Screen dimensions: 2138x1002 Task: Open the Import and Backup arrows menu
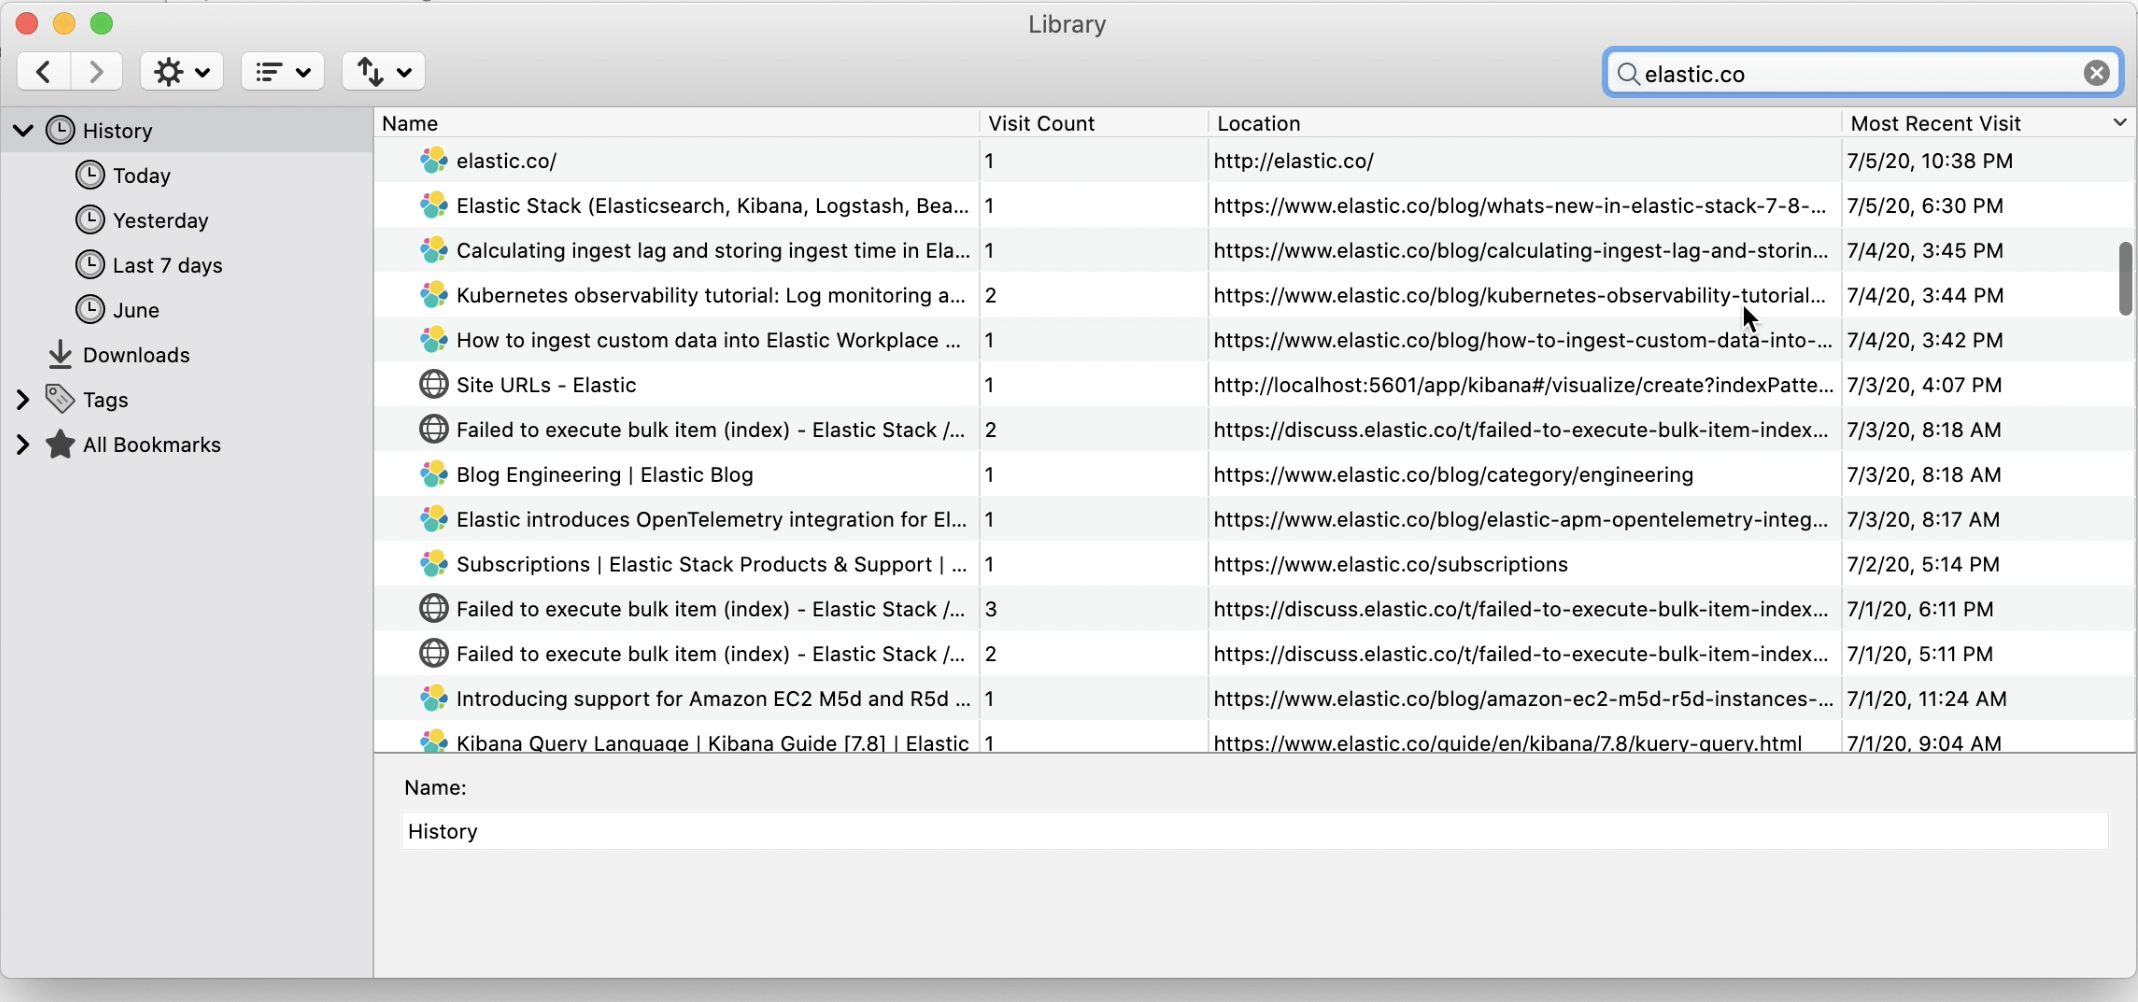point(383,72)
